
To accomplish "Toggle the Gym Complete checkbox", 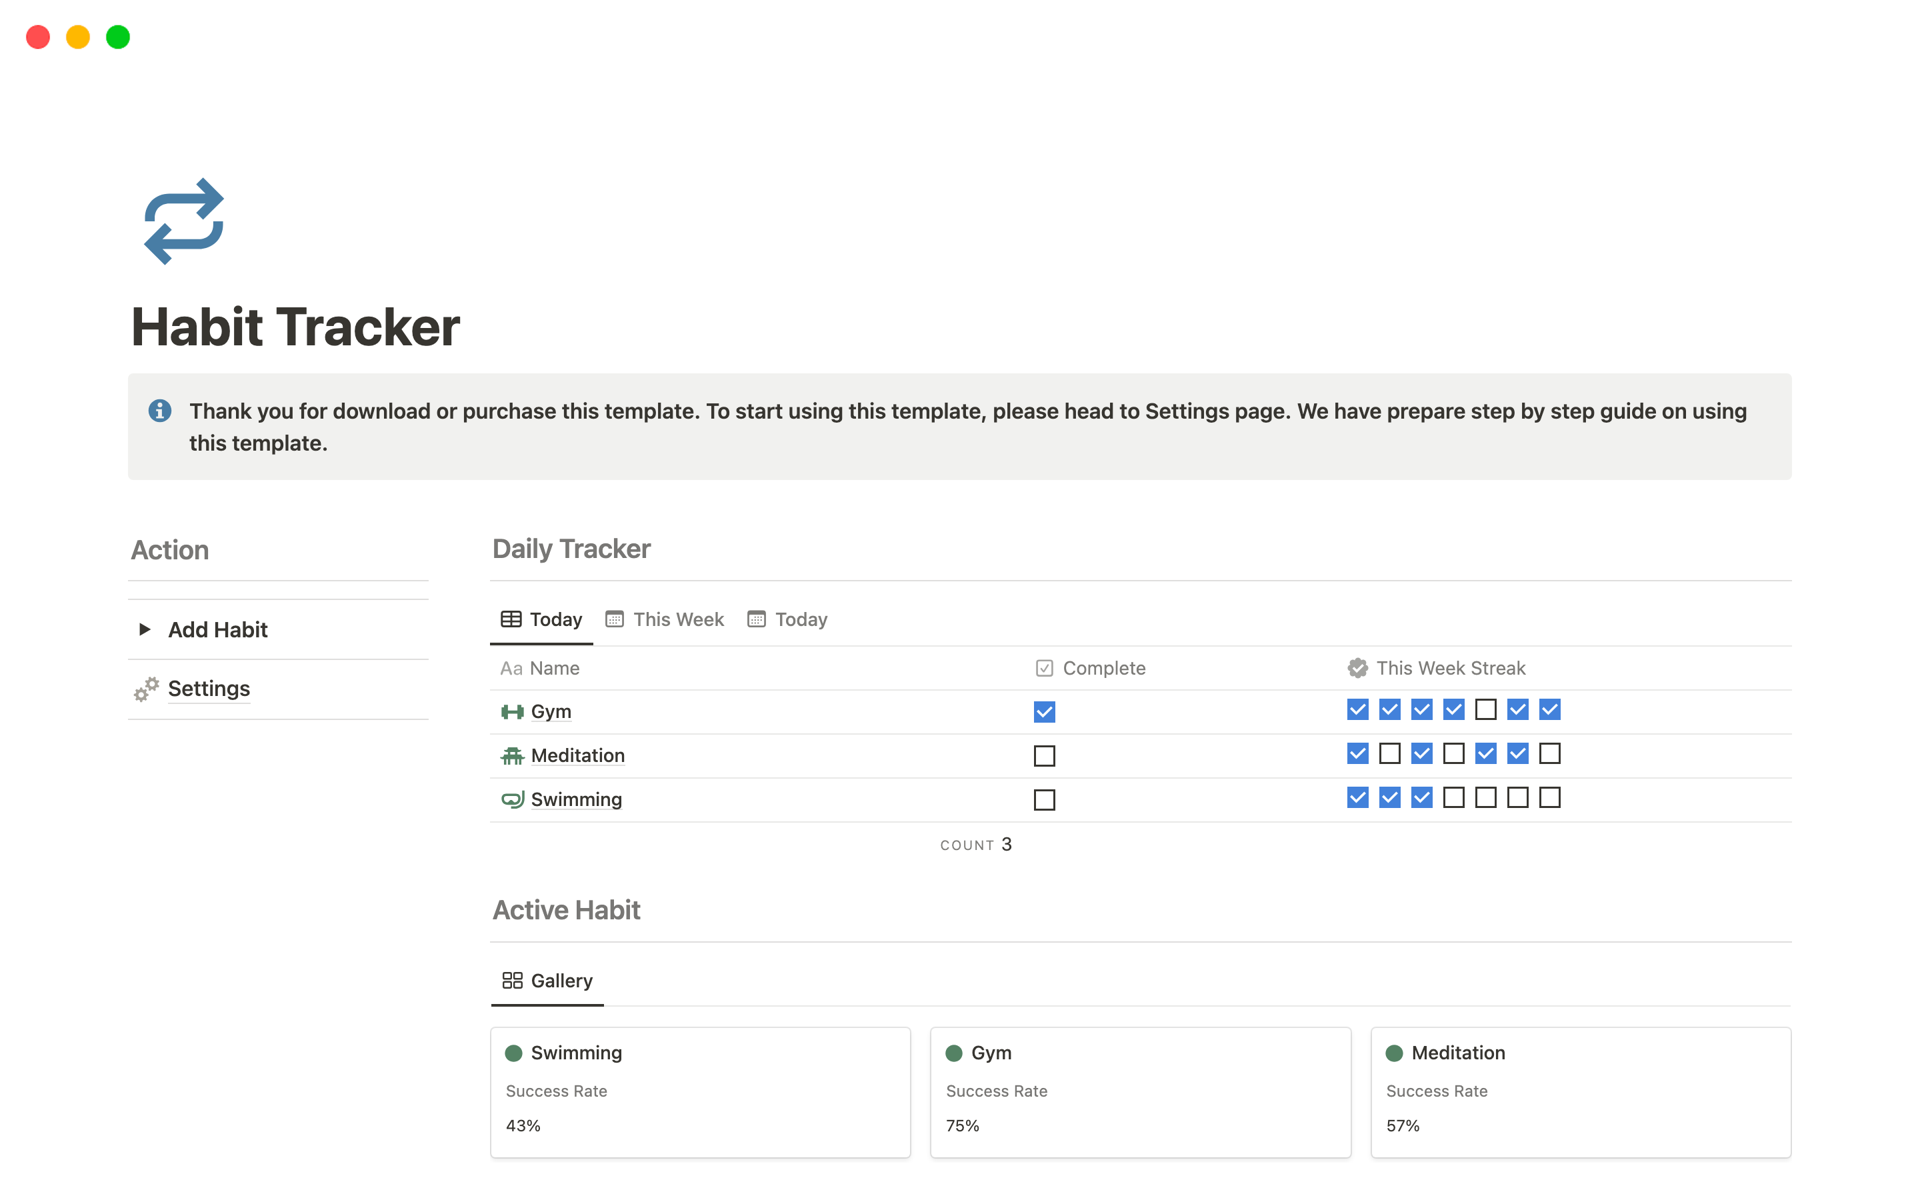I will tap(1045, 712).
